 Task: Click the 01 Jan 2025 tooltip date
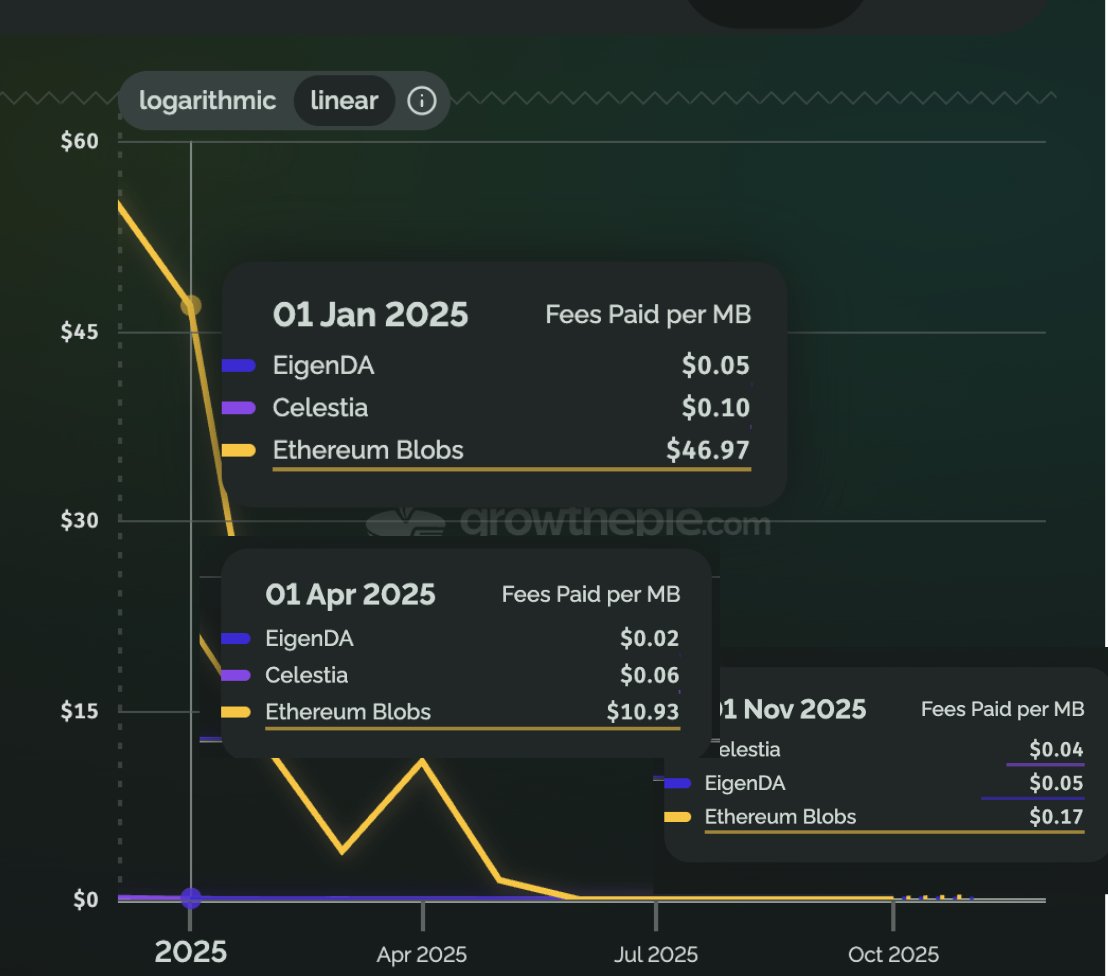370,314
